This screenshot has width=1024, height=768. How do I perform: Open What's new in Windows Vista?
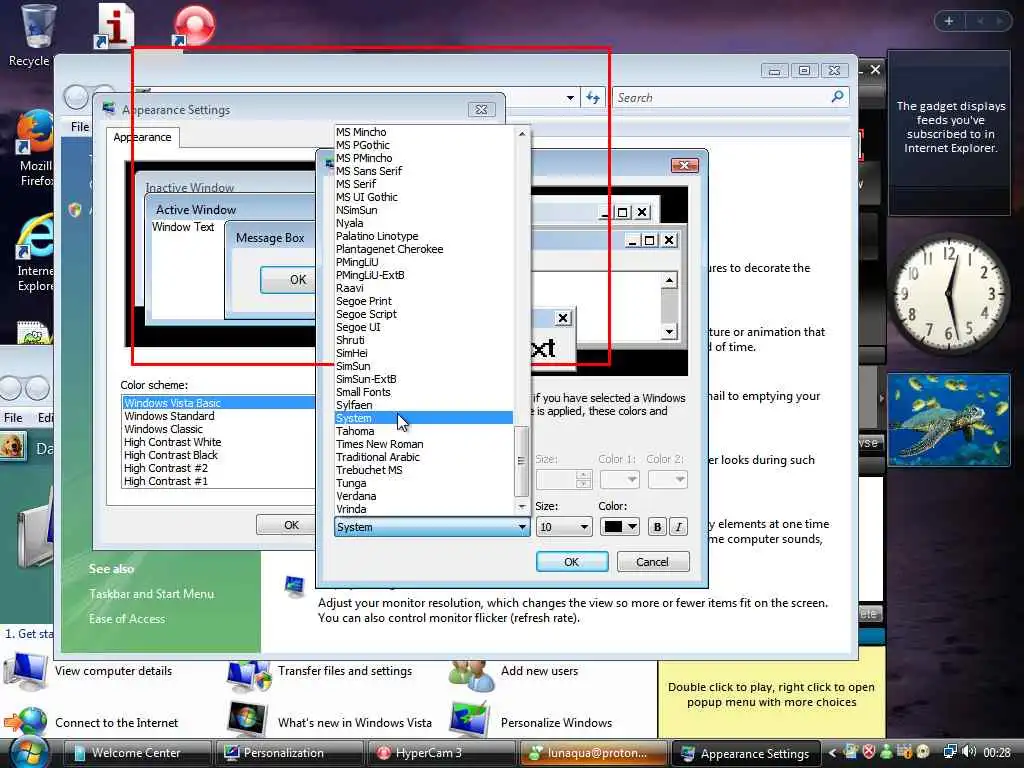point(355,723)
